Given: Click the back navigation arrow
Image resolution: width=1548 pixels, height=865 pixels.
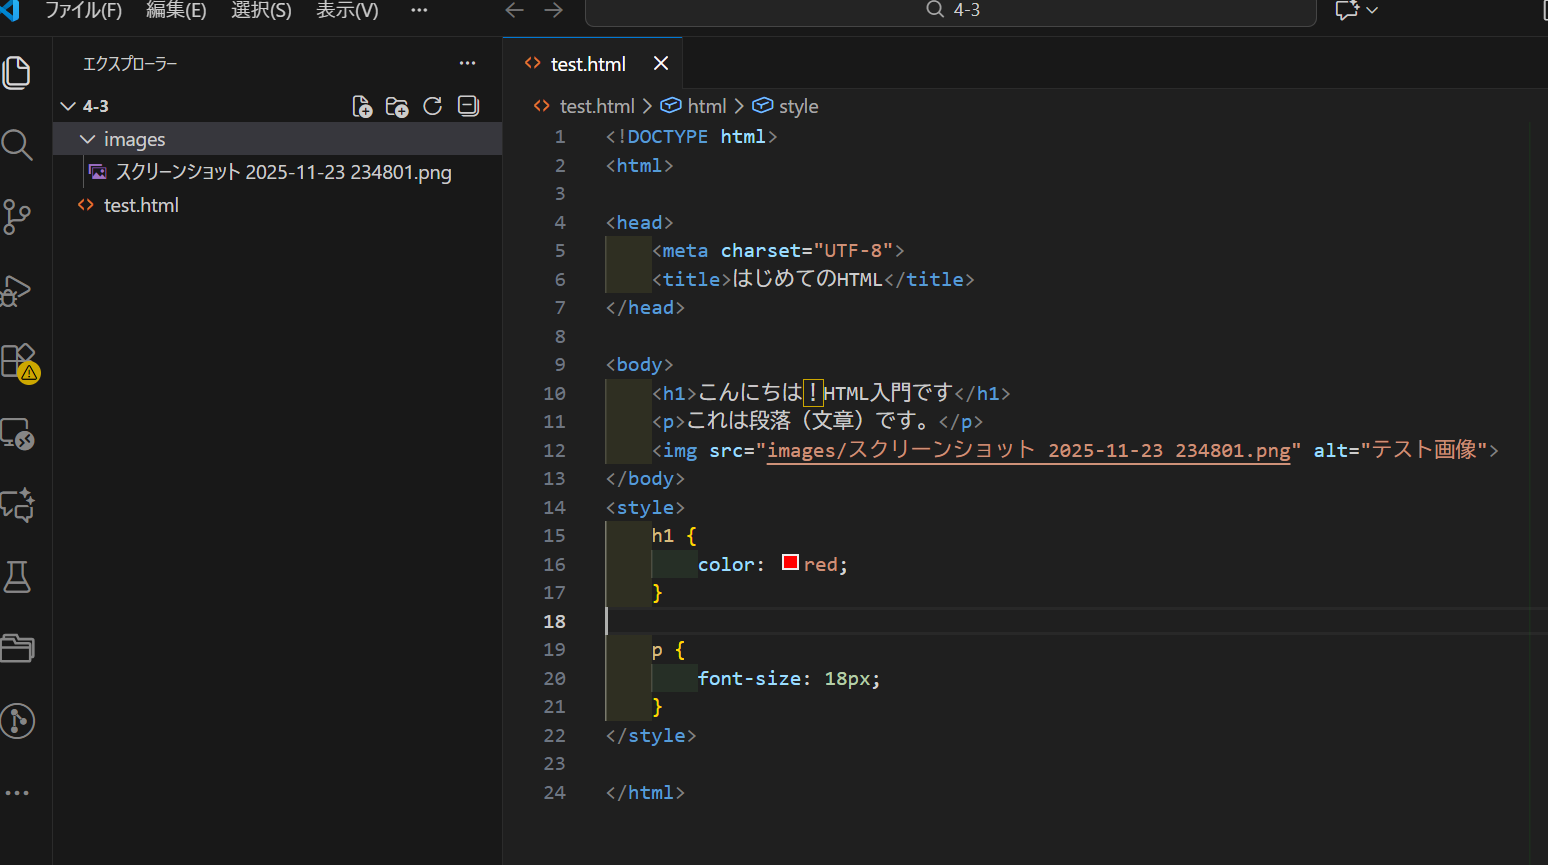Looking at the screenshot, I should (514, 10).
